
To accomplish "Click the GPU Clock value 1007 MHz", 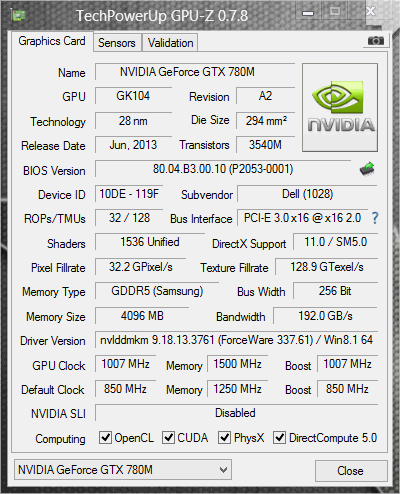I will click(125, 364).
